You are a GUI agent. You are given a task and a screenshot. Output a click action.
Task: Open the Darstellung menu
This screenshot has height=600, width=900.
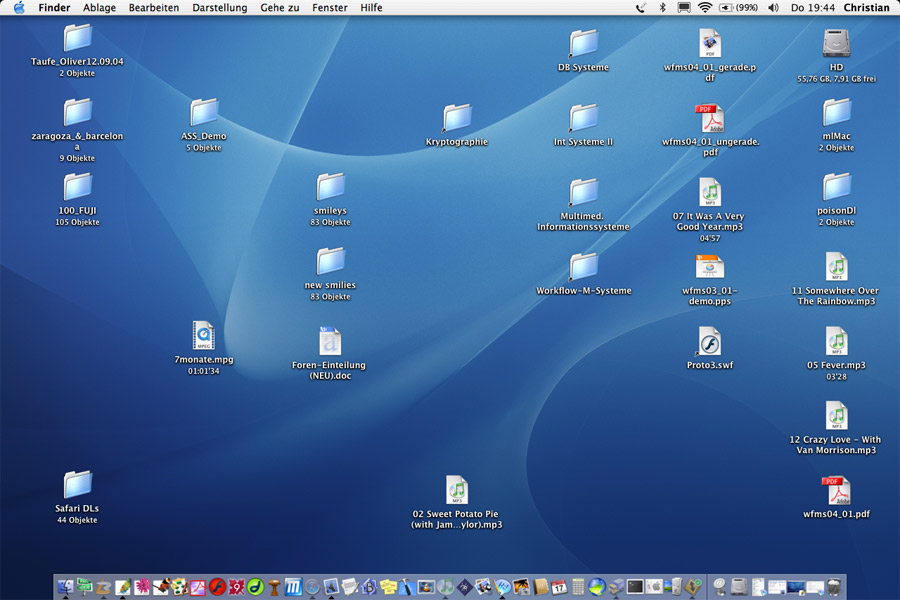[219, 8]
